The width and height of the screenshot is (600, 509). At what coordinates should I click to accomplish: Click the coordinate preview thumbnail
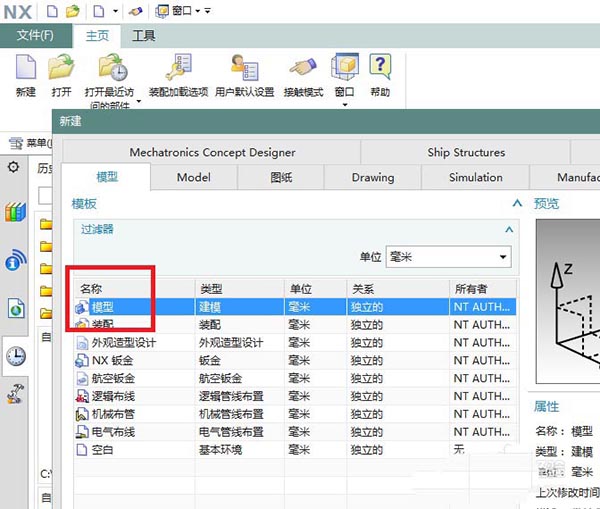click(568, 302)
